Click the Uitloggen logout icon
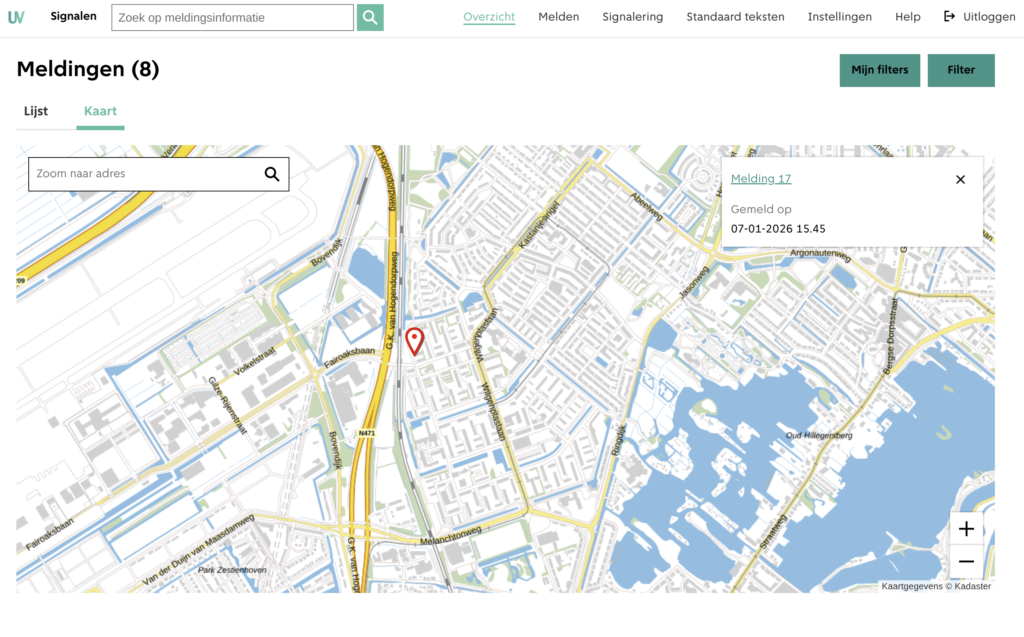 point(950,17)
